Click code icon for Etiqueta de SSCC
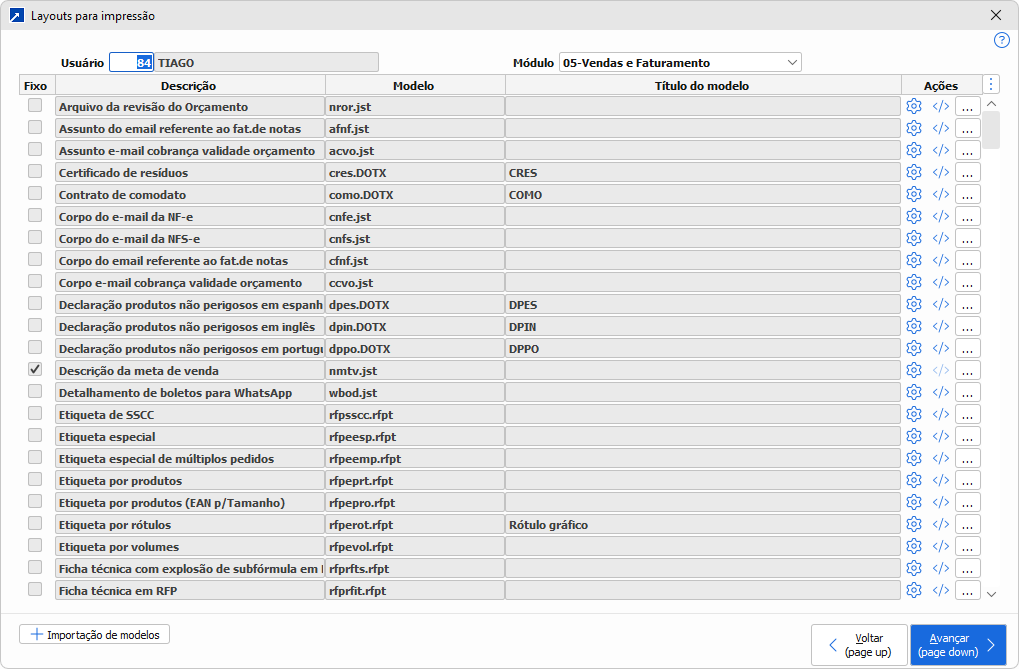Image resolution: width=1019 pixels, height=669 pixels. 940,414
